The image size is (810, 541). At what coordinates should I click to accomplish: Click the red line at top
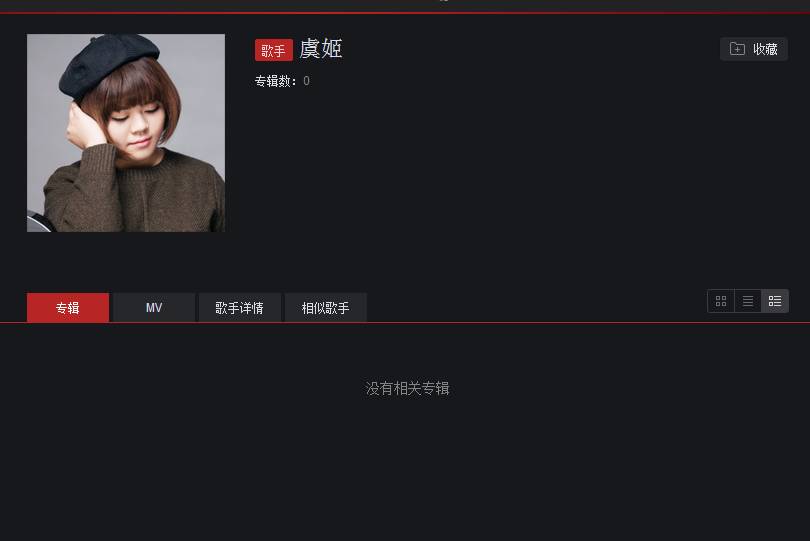[405, 13]
